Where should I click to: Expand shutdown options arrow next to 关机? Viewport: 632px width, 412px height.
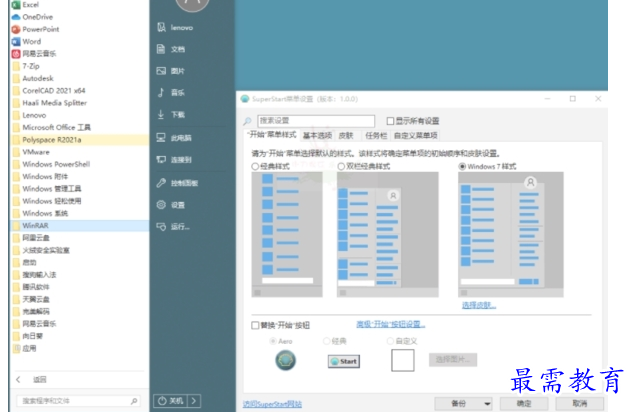(x=194, y=401)
